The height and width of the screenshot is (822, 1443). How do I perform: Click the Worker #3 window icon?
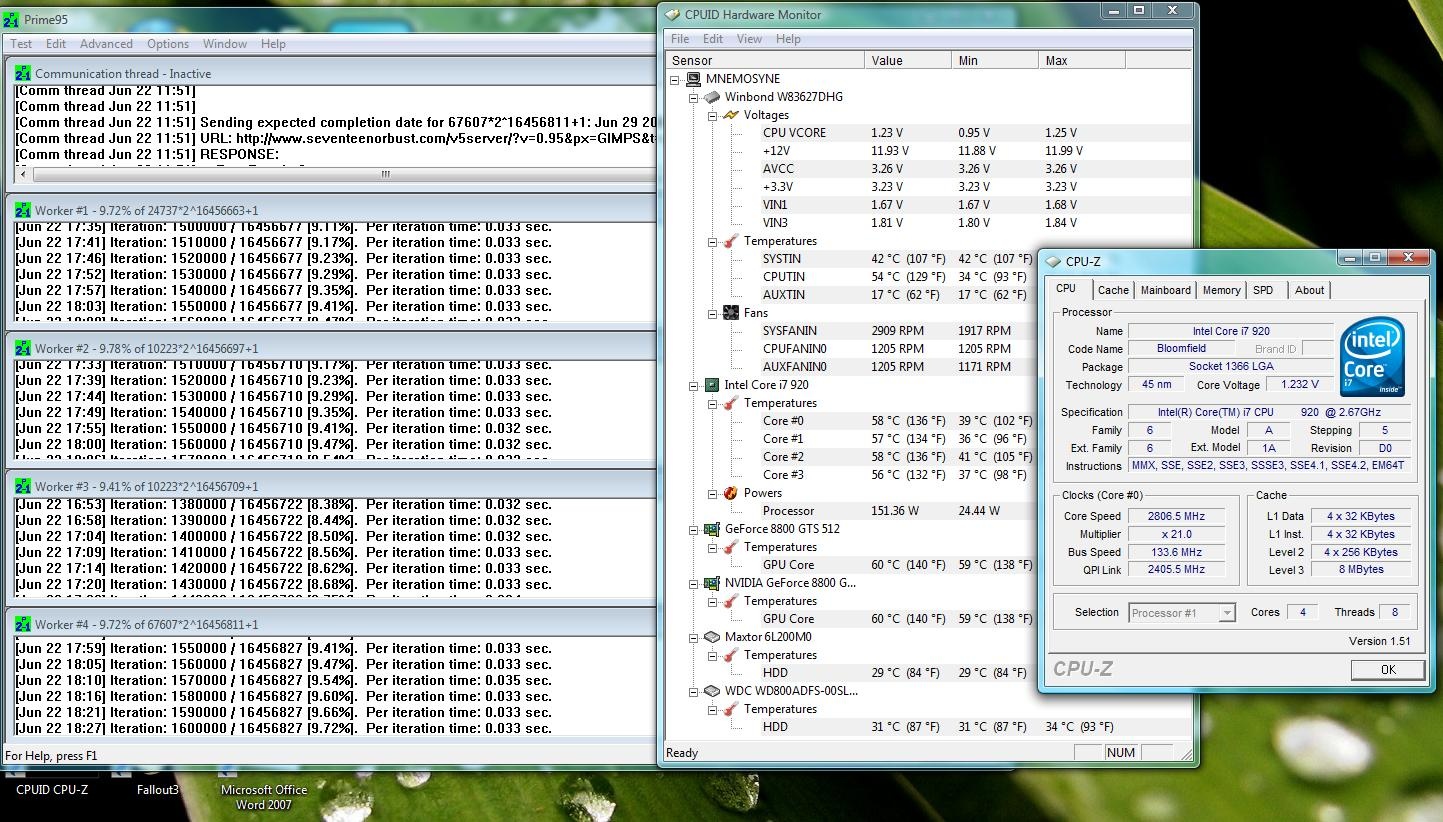tap(23, 486)
